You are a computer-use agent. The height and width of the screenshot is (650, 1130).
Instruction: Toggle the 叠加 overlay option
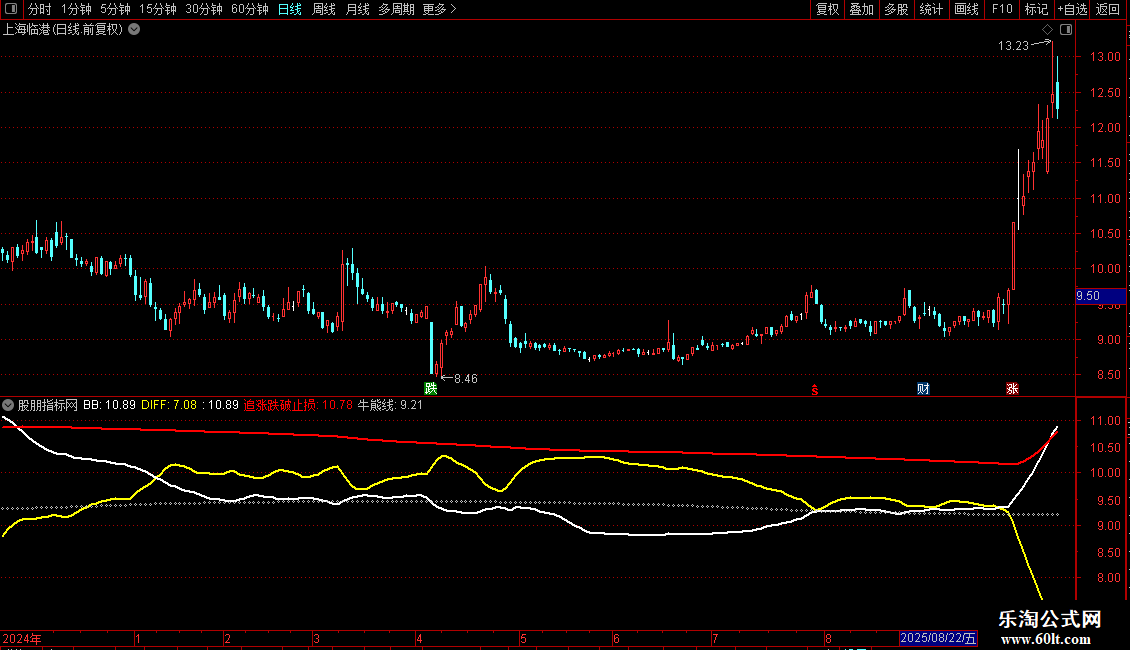coord(861,9)
